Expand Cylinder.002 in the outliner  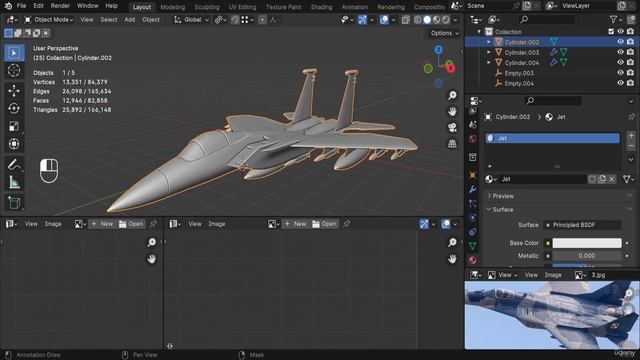pos(489,42)
